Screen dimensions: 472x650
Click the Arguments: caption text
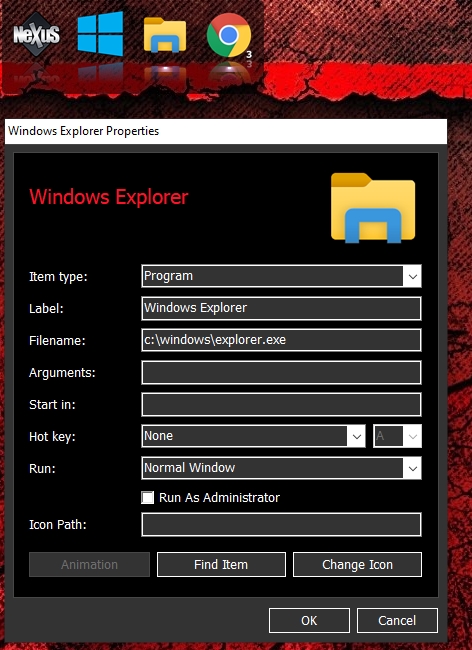[x=62, y=373]
